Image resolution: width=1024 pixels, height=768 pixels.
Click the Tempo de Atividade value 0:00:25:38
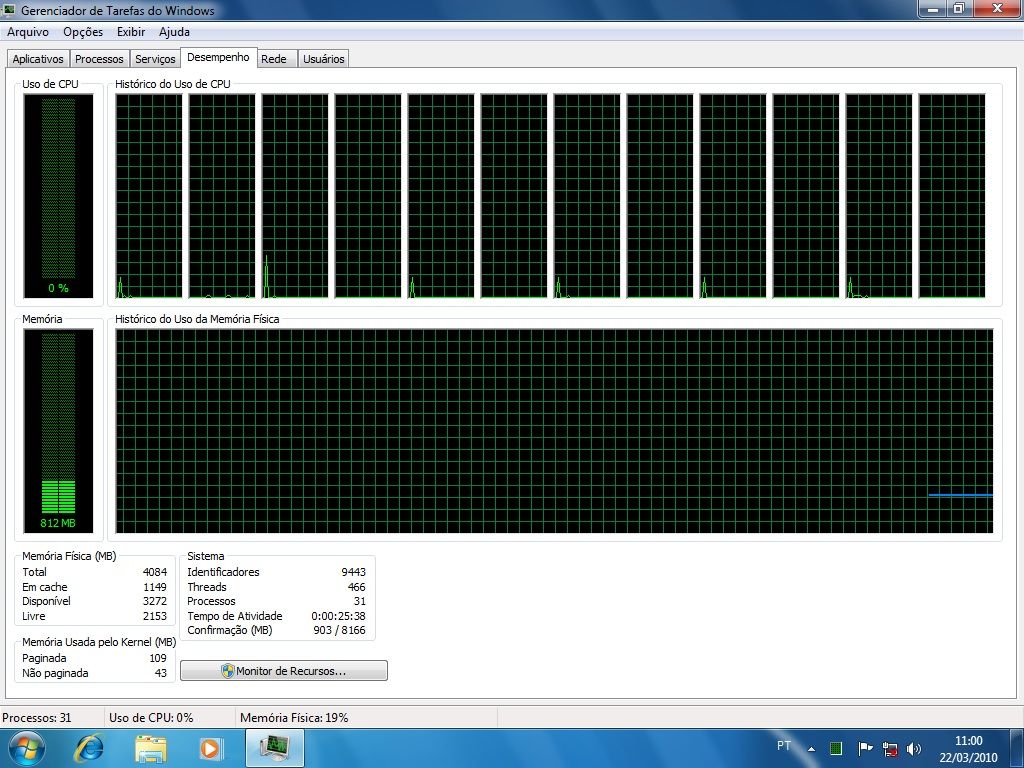(x=338, y=616)
